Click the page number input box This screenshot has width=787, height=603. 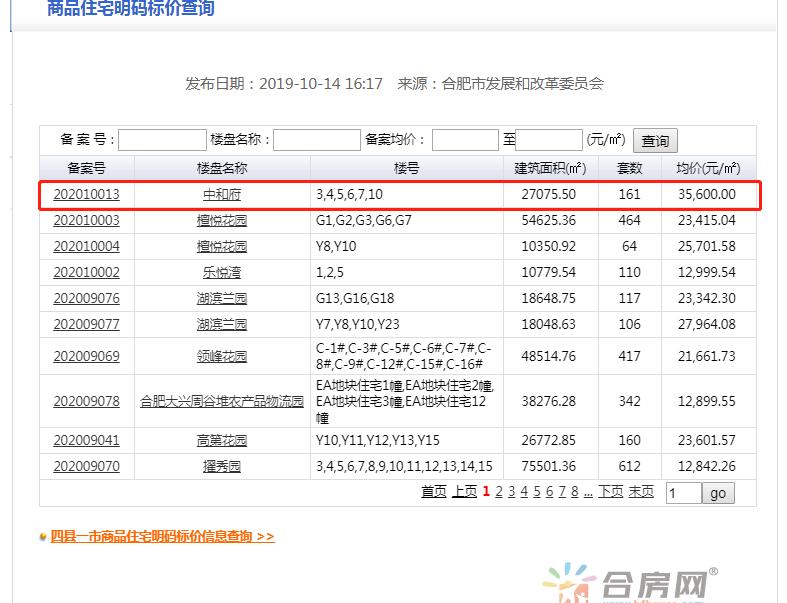coord(683,493)
